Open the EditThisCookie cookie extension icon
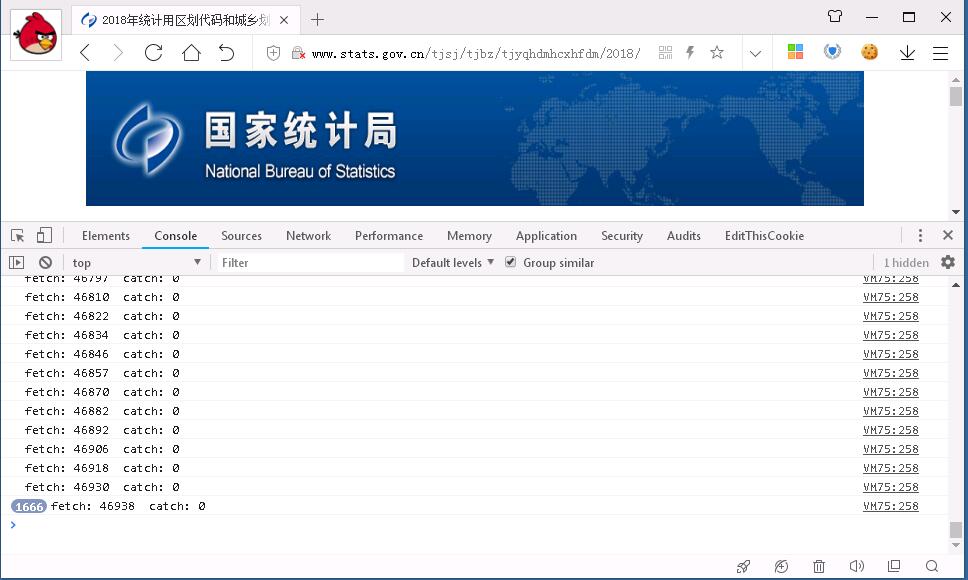 (869, 52)
